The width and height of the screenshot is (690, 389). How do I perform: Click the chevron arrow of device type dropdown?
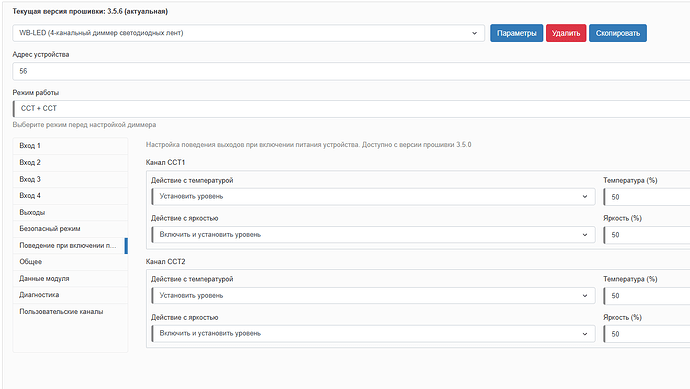click(x=474, y=33)
